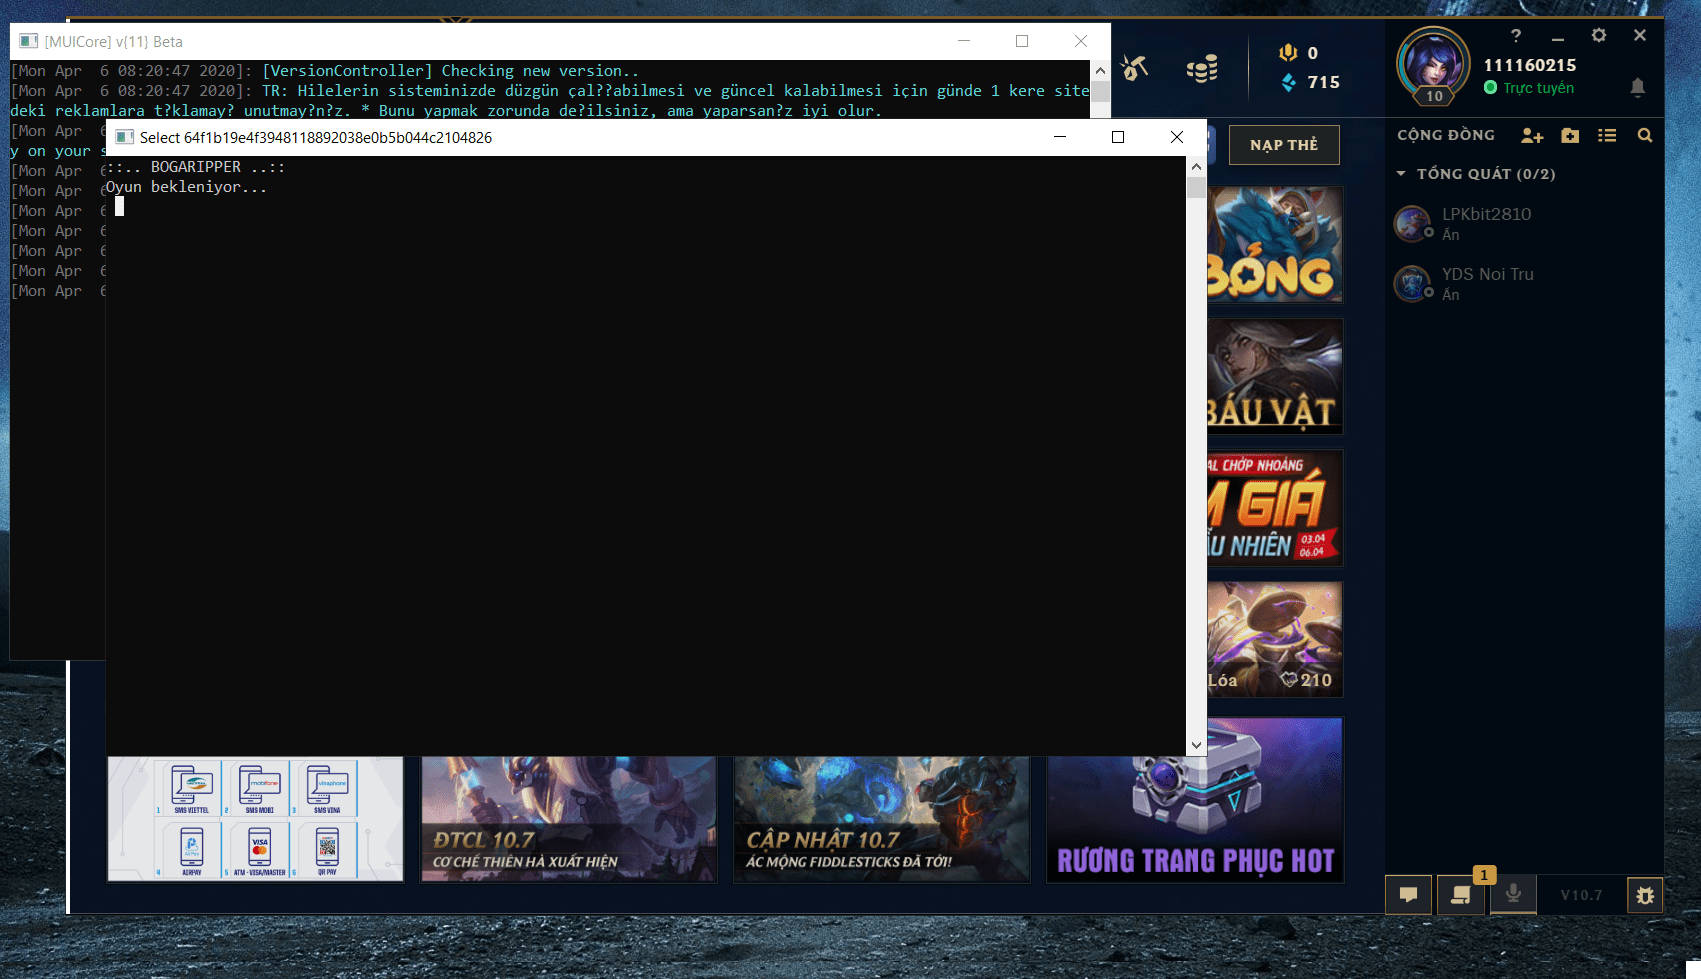Open the summoner profile avatar
Image resolution: width=1701 pixels, height=979 pixels.
pos(1433,64)
